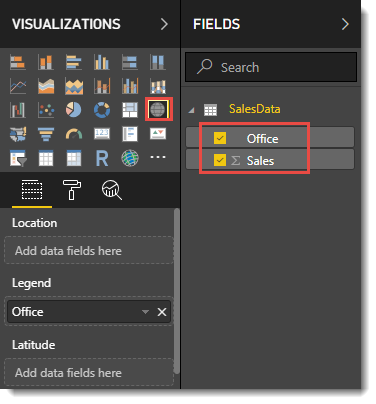Click the Office pill in Legend well

pos(89,312)
